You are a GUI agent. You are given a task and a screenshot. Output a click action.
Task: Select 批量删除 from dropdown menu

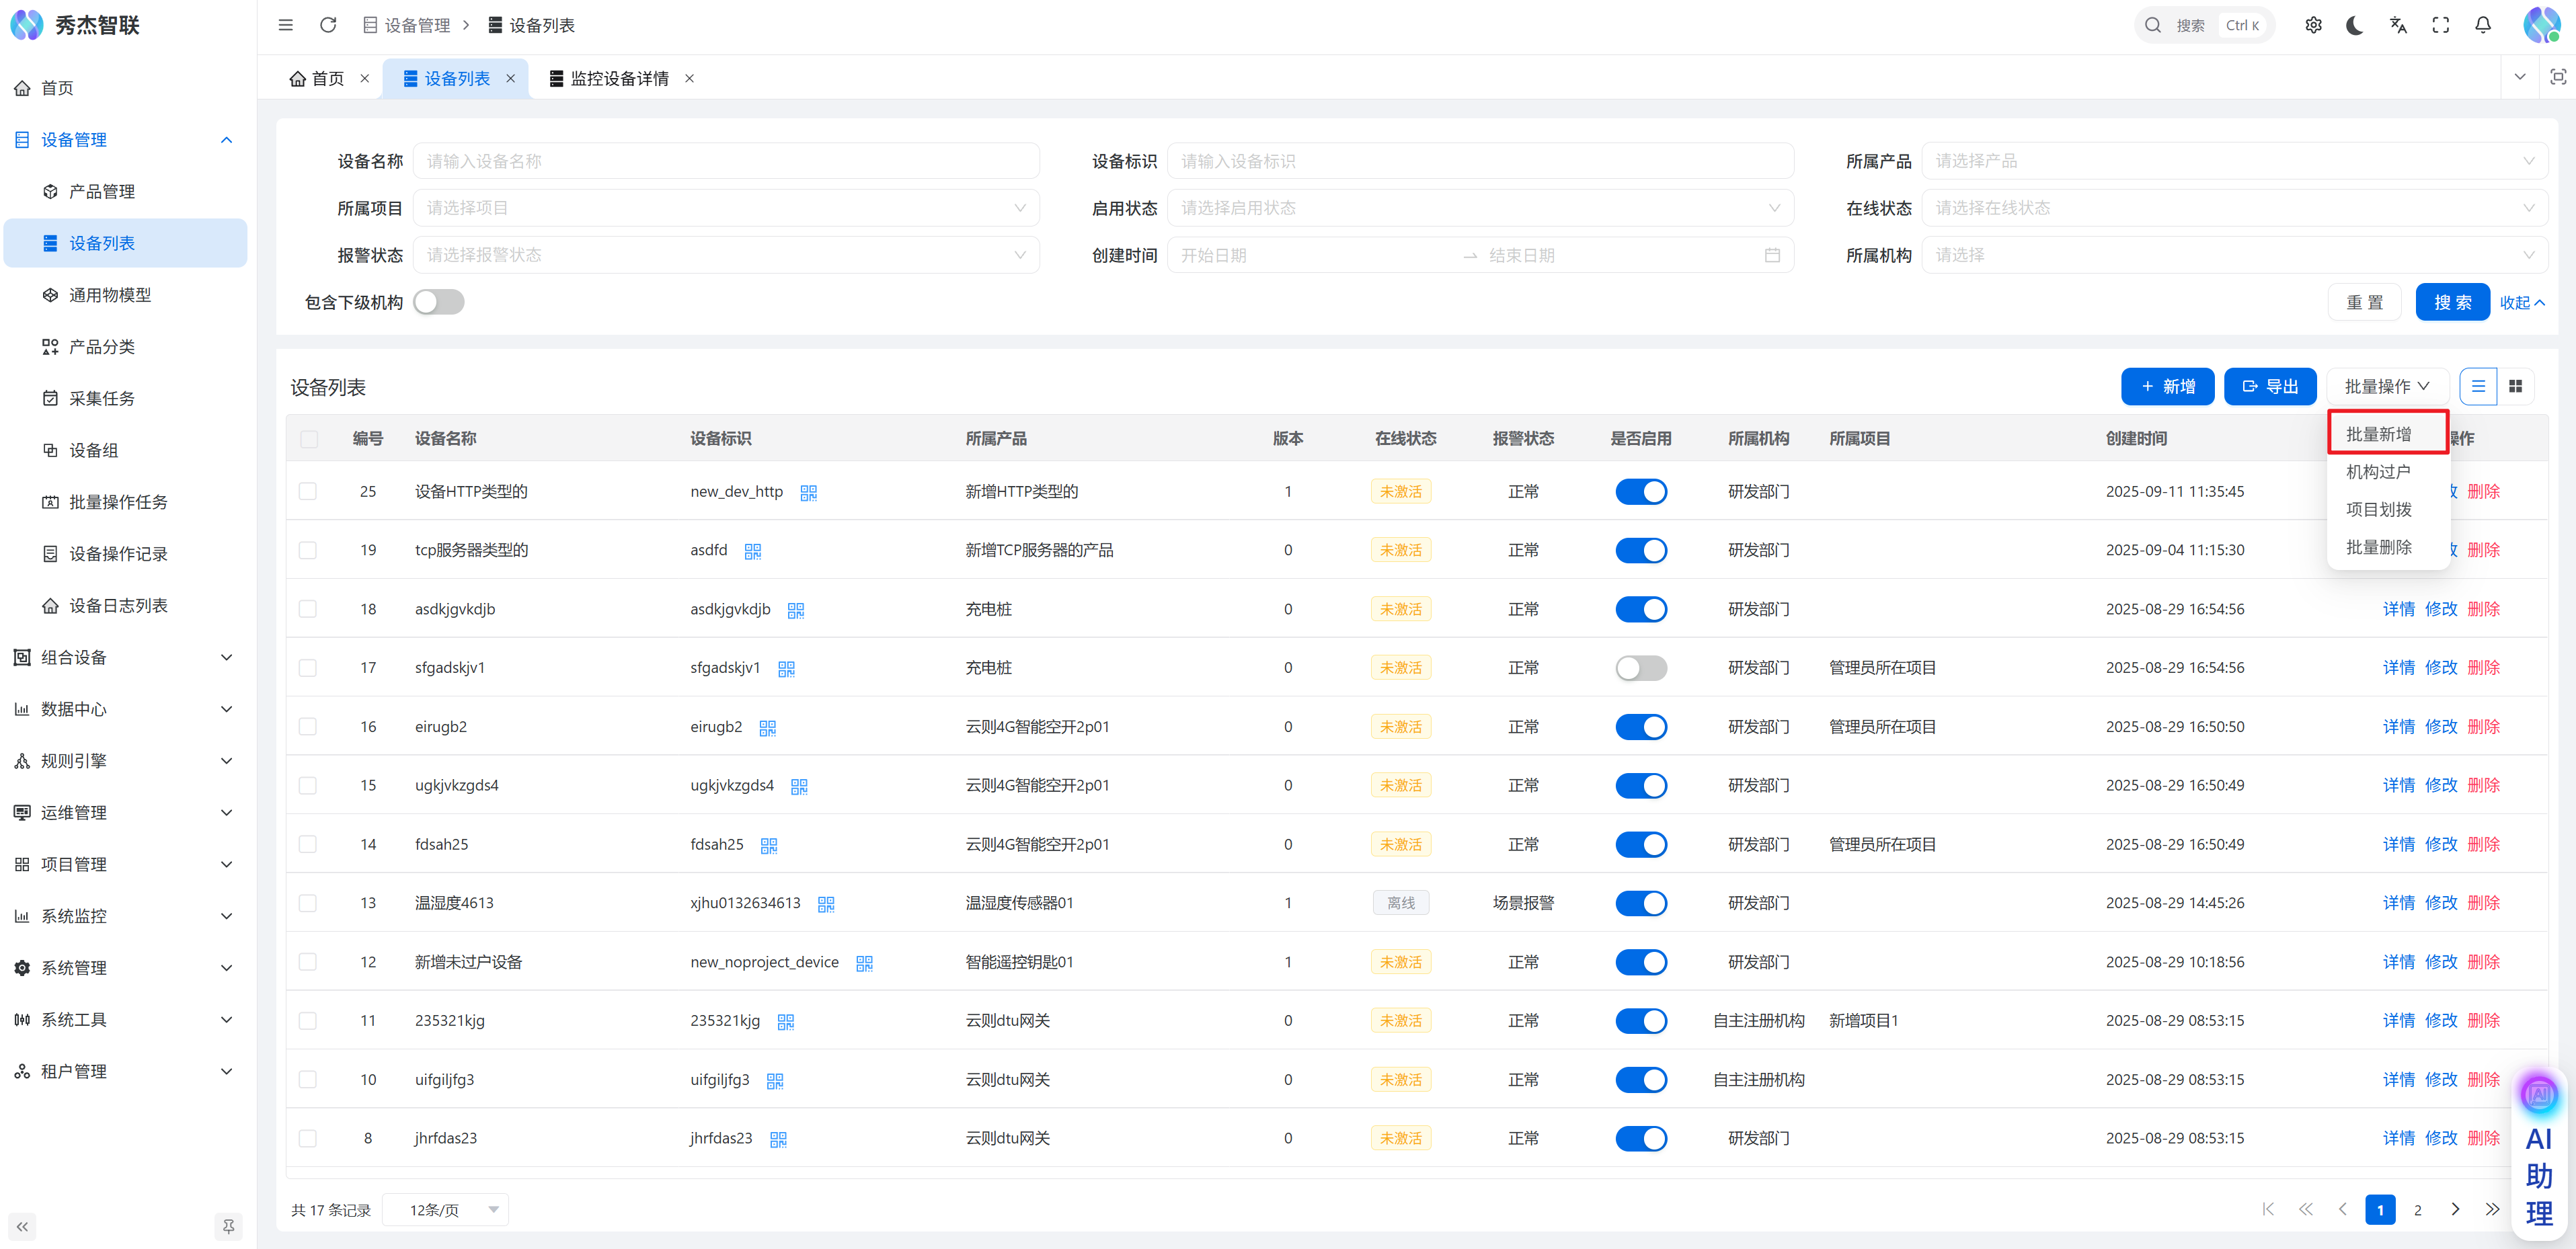tap(2378, 547)
